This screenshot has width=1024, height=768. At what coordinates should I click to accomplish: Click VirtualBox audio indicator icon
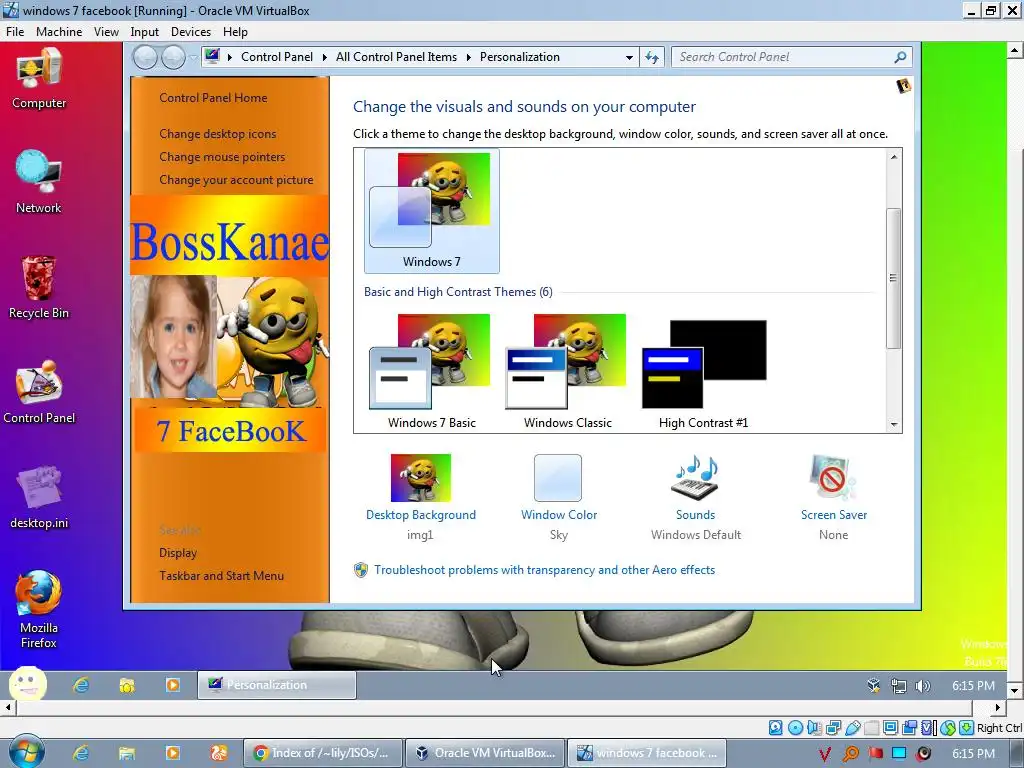point(814,728)
